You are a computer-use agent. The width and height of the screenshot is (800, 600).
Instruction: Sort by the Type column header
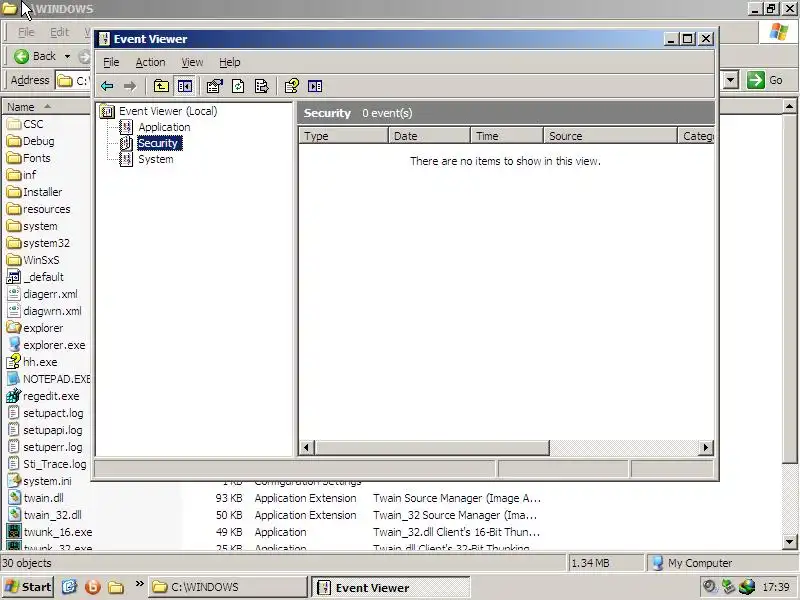[343, 136]
